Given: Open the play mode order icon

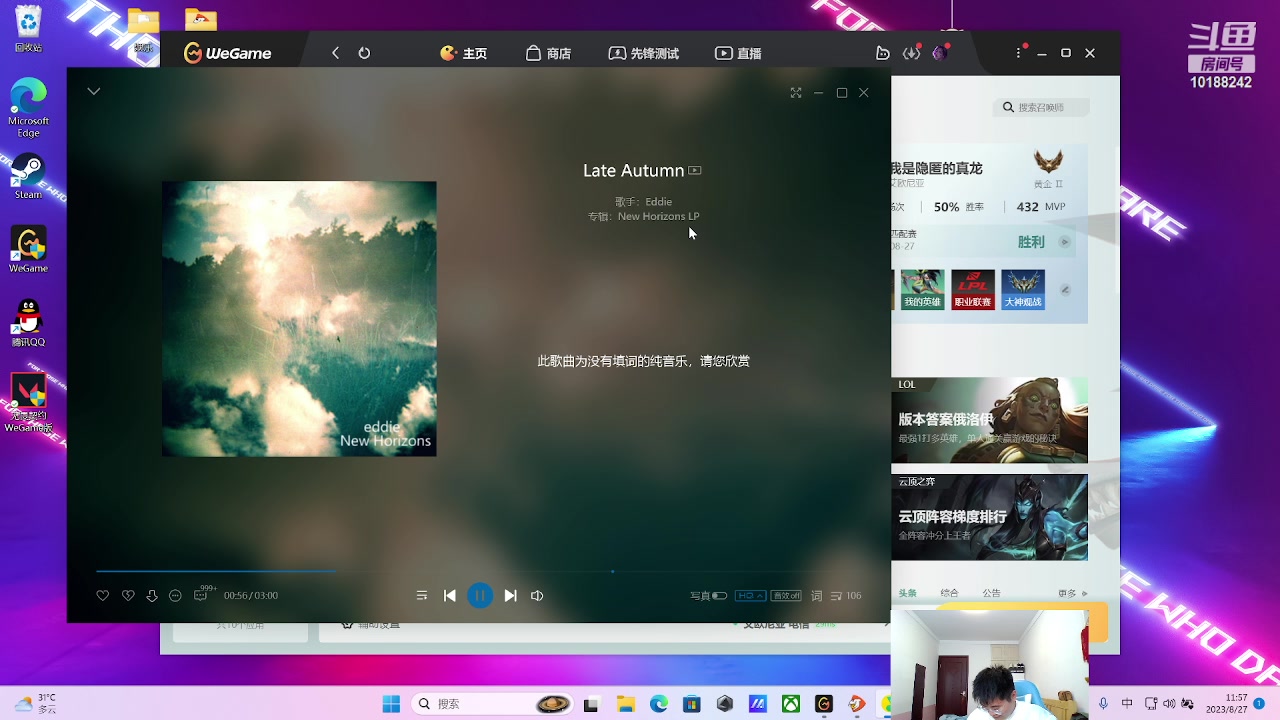Looking at the screenshot, I should [x=422, y=596].
